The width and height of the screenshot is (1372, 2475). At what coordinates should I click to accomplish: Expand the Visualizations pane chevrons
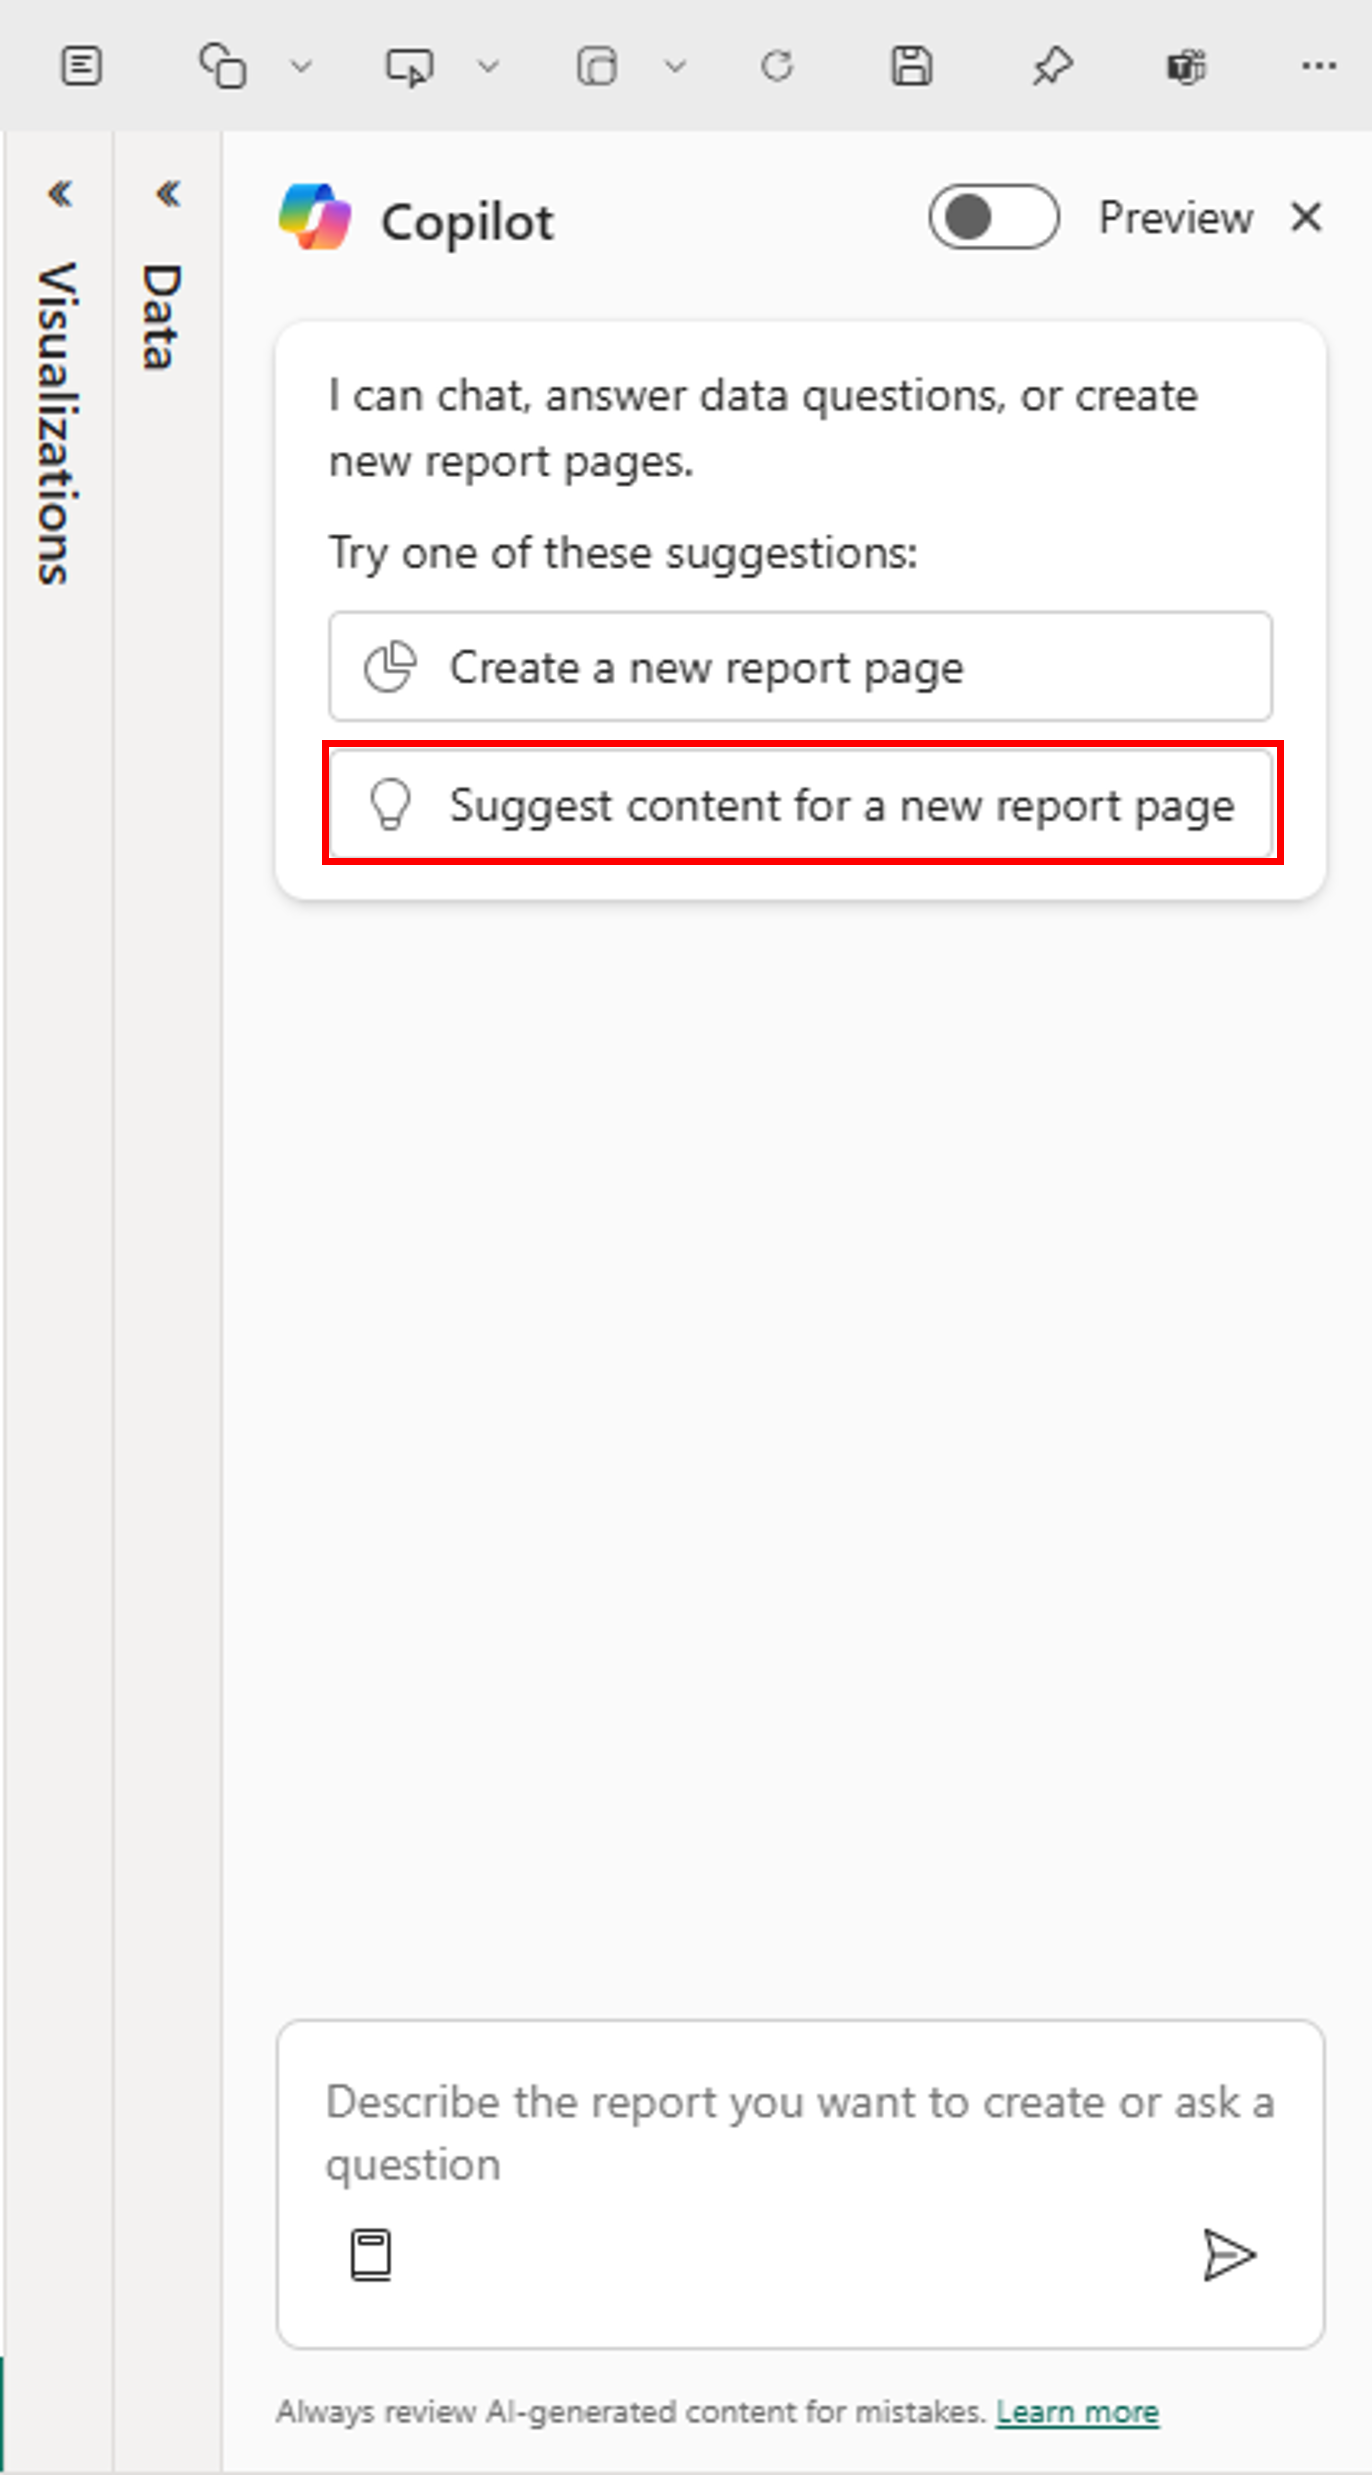coord(60,193)
